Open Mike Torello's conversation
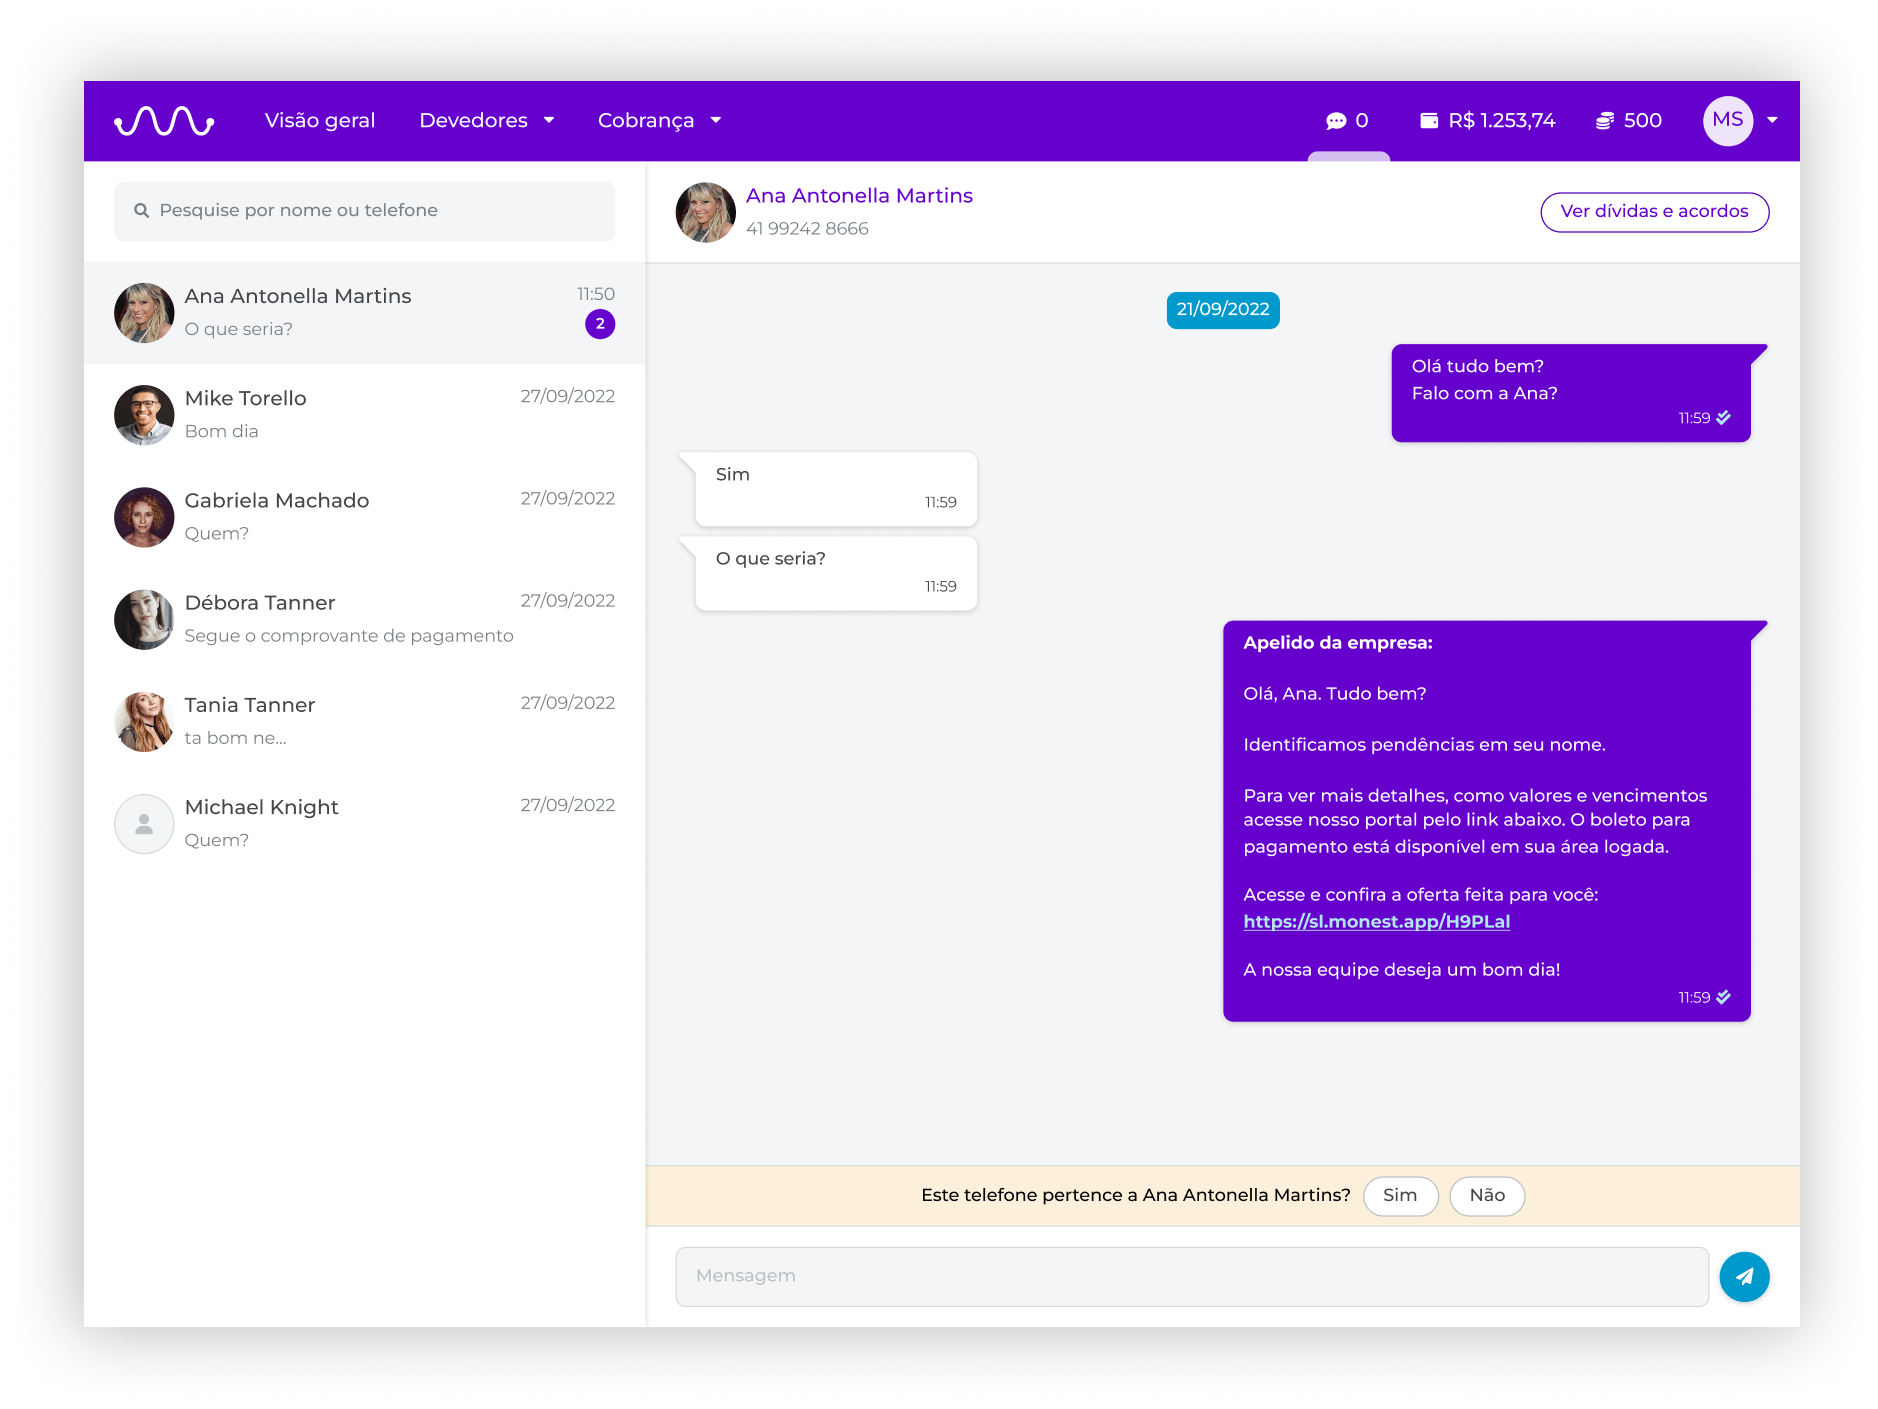Viewport: 1878px width, 1409px height. (x=364, y=415)
